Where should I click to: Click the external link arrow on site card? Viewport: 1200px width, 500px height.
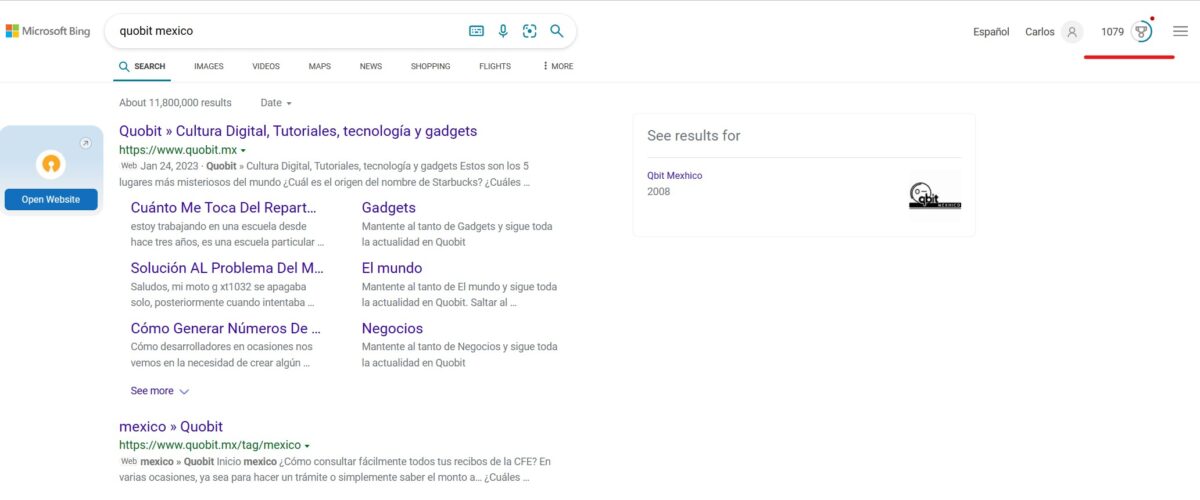click(85, 144)
